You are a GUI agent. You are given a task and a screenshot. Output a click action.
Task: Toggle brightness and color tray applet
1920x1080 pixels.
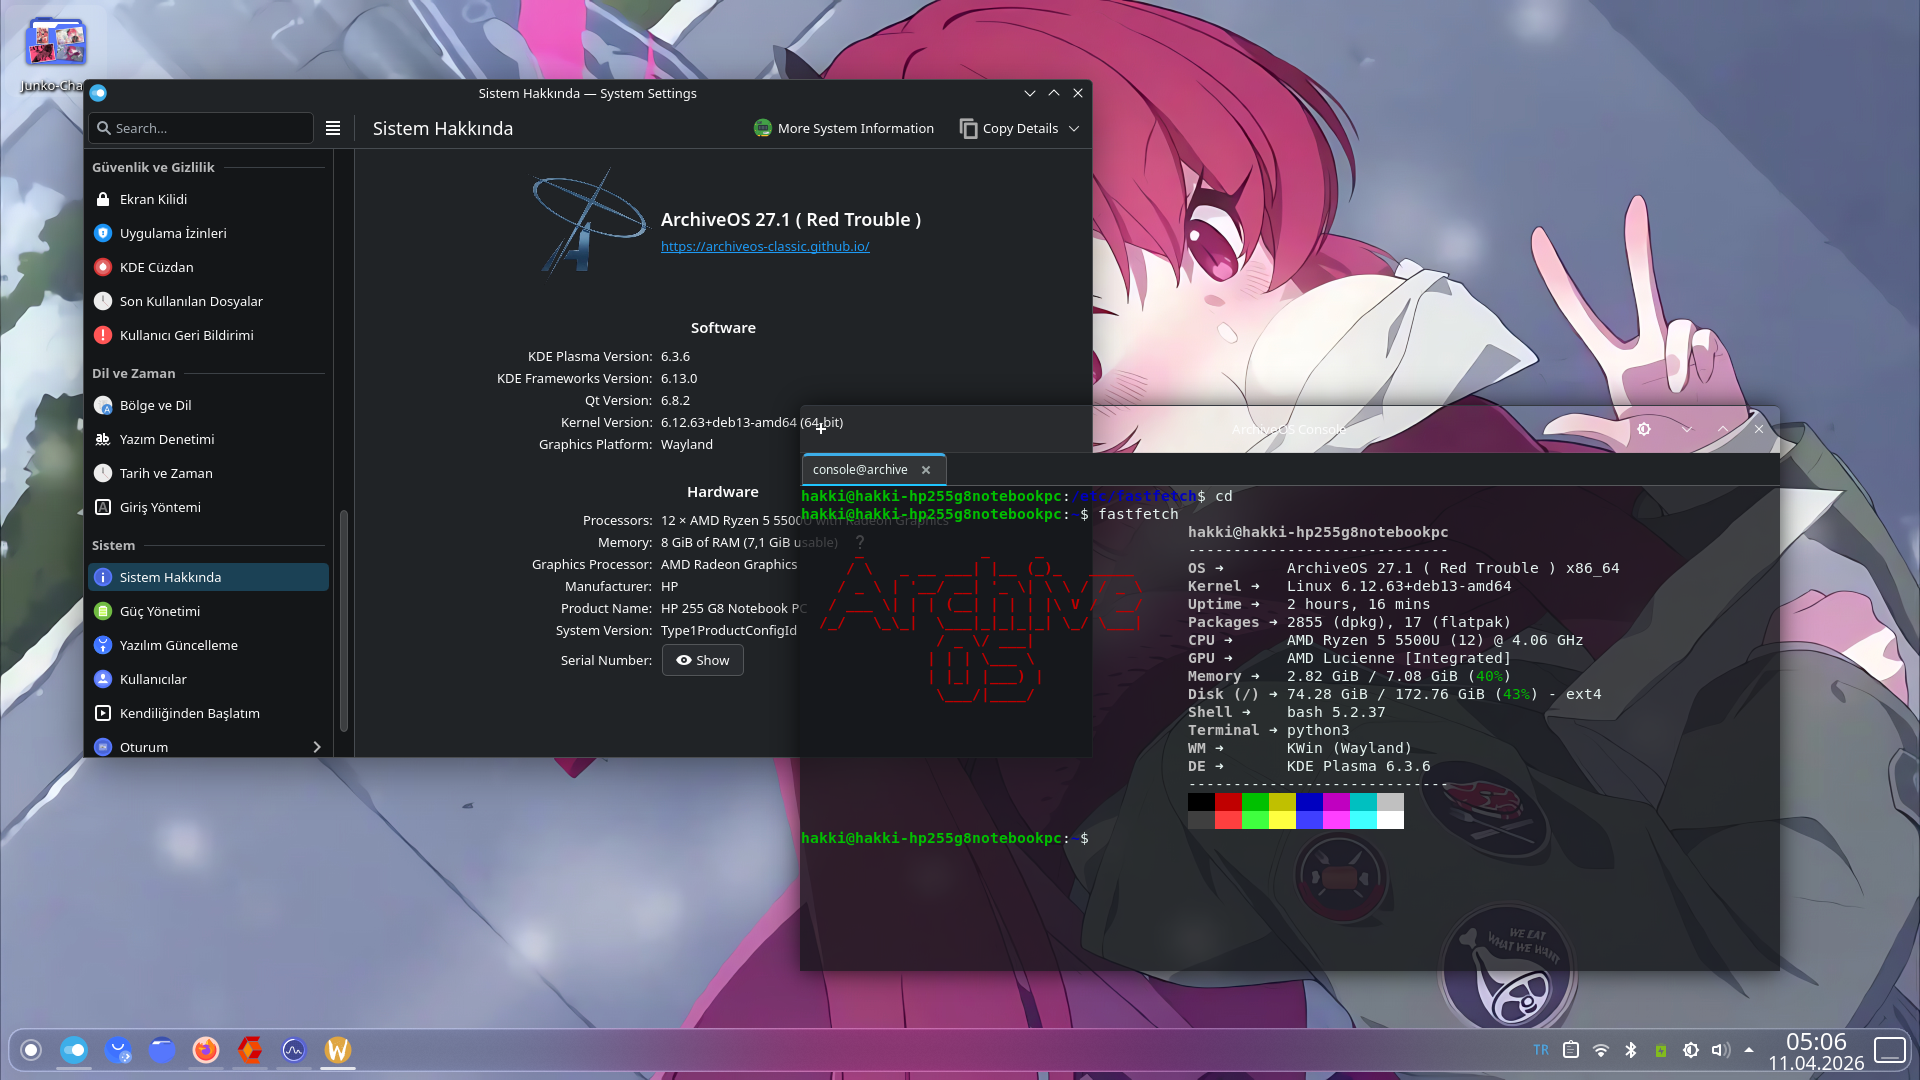pos(1691,1050)
